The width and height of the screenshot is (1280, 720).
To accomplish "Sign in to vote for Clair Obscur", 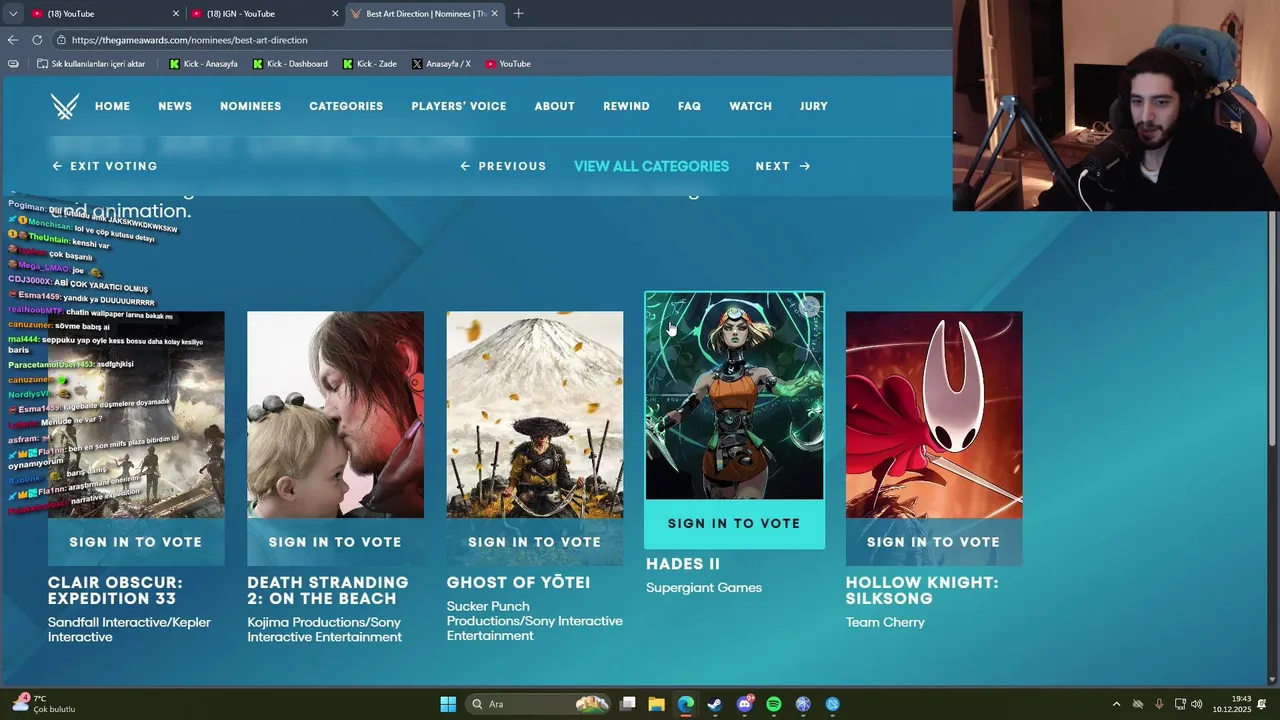I will click(136, 542).
